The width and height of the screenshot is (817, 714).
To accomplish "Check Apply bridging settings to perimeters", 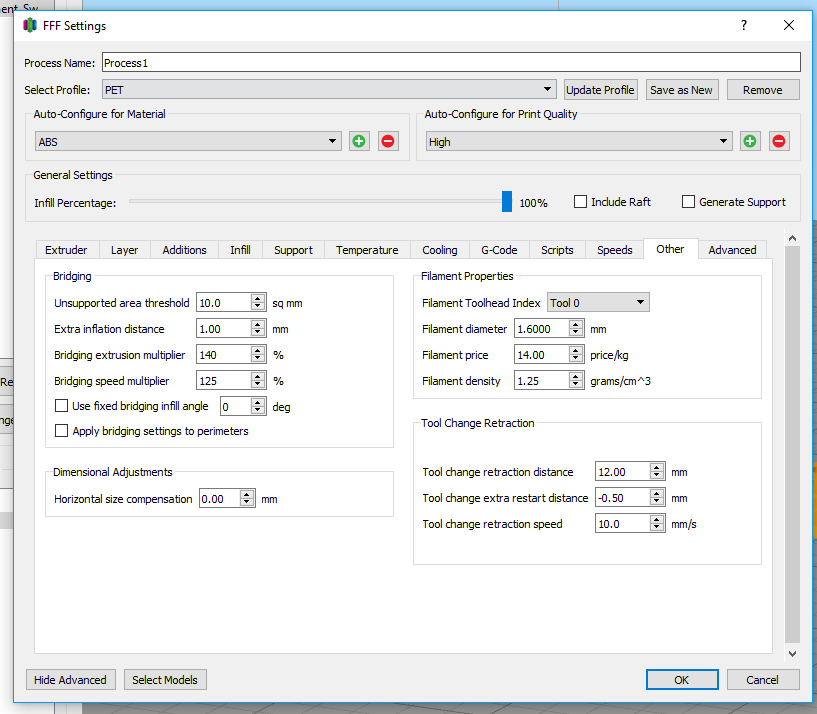I will click(x=61, y=431).
